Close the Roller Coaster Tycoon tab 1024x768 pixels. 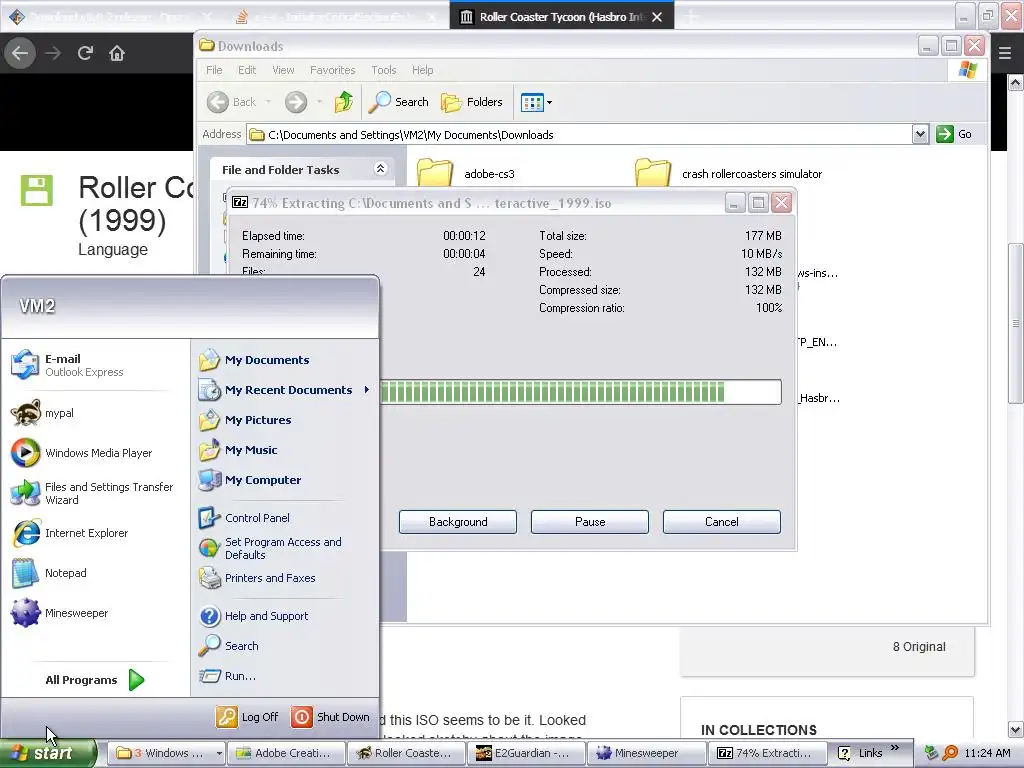[x=657, y=17]
